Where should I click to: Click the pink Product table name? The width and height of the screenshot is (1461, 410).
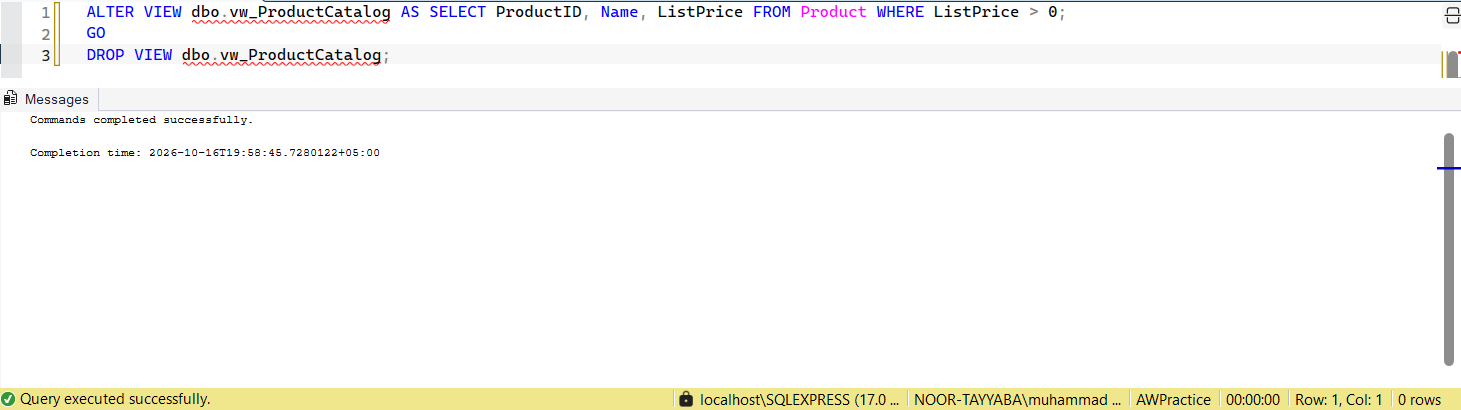(x=834, y=14)
